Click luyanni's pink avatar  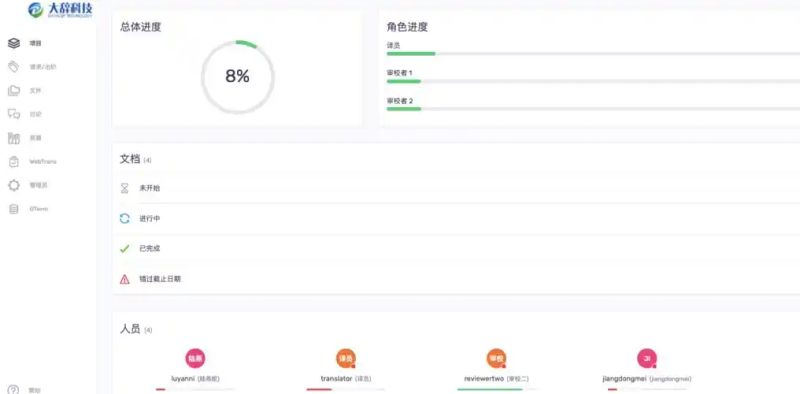pyautogui.click(x=195, y=359)
